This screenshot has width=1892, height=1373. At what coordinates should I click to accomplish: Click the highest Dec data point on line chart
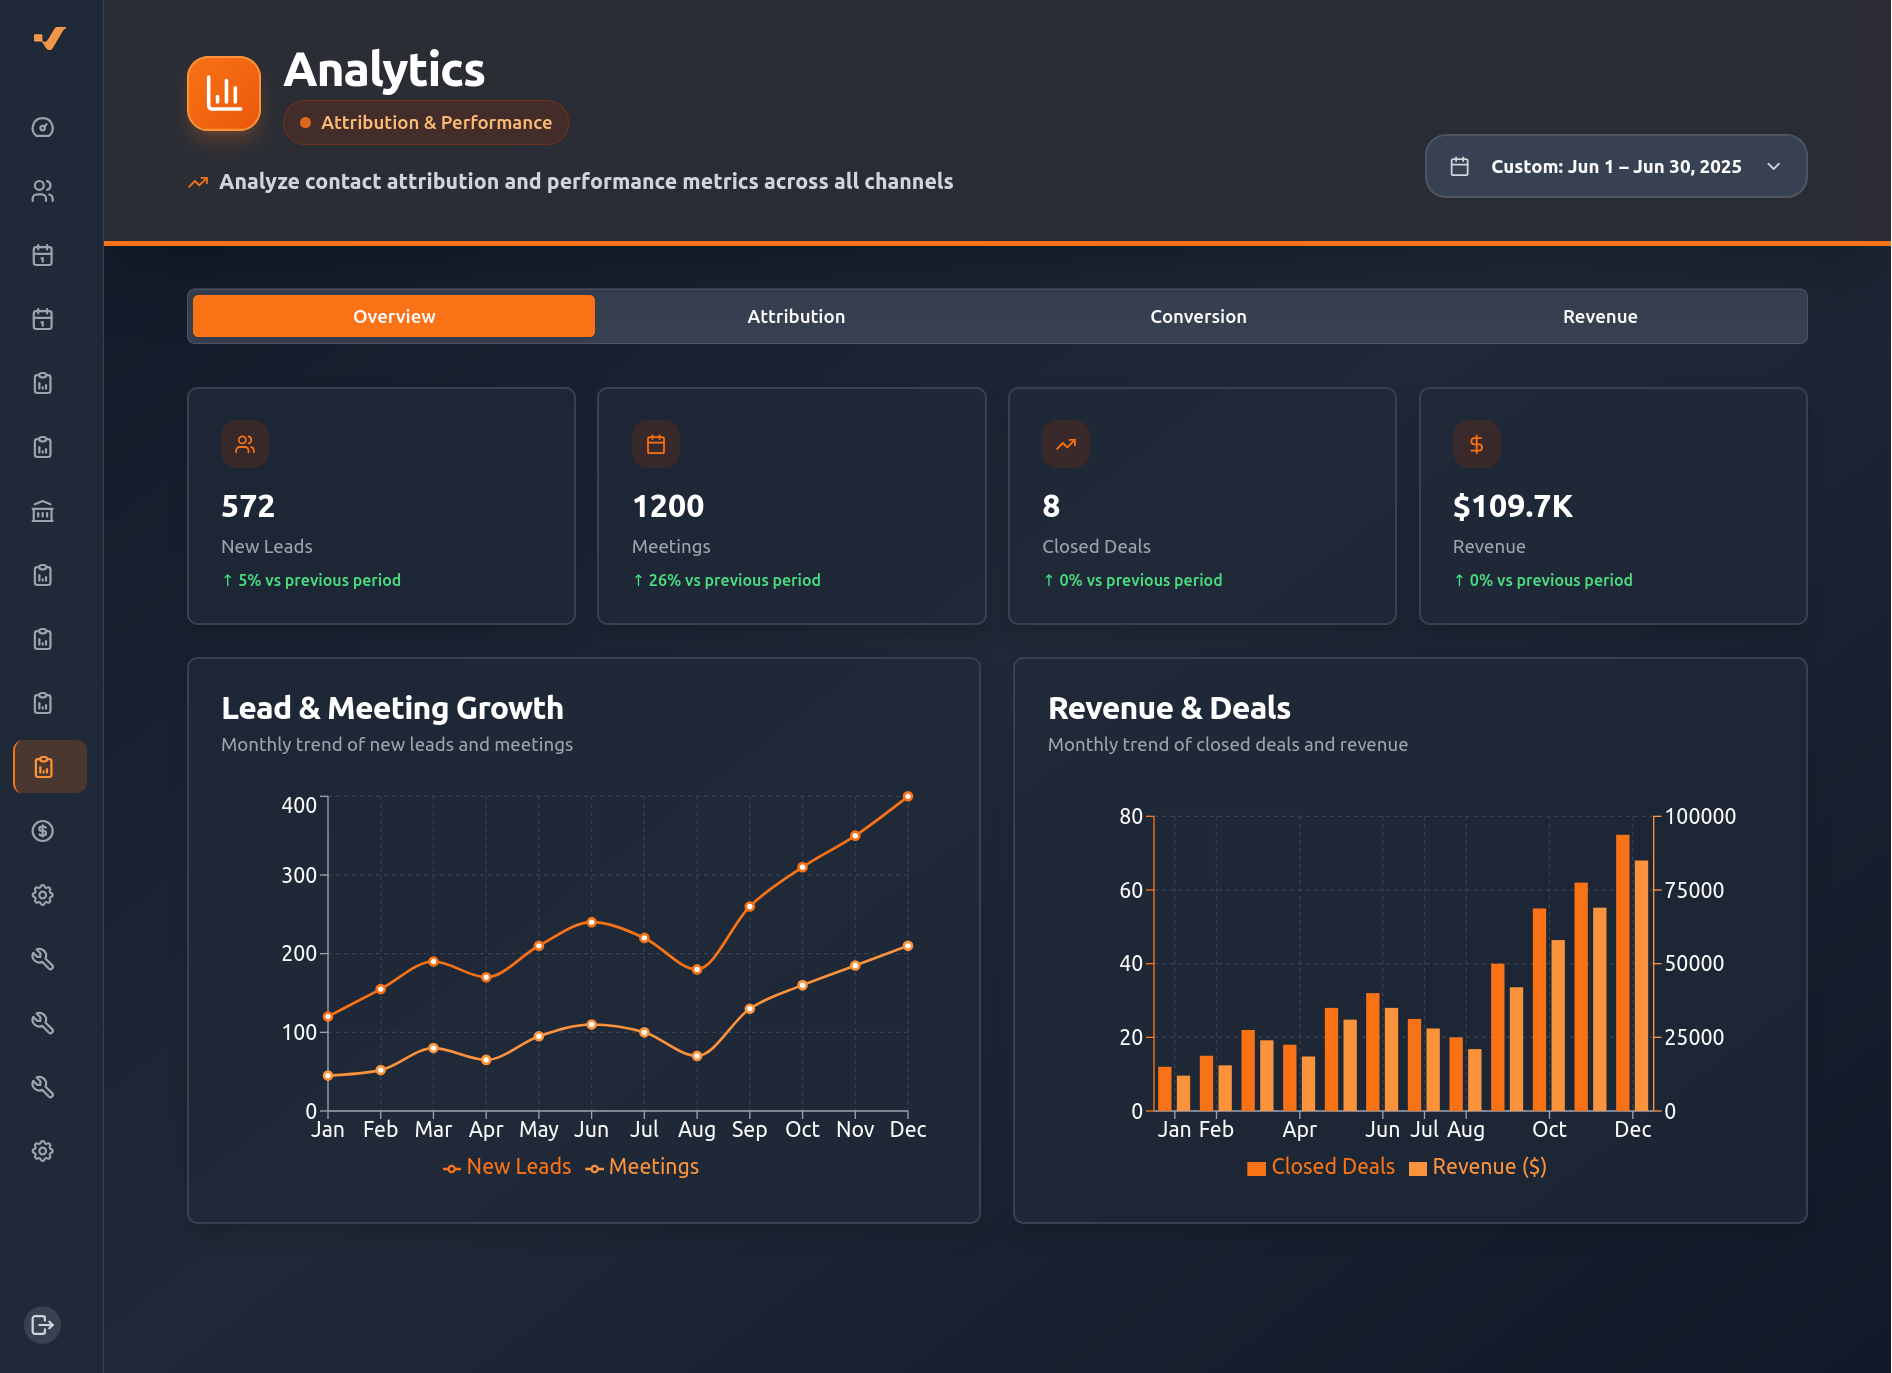click(908, 797)
